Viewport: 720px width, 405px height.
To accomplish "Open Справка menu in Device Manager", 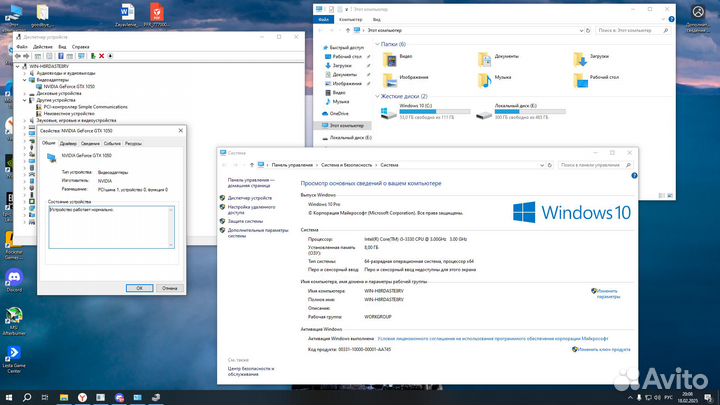I will pyautogui.click(x=80, y=47).
